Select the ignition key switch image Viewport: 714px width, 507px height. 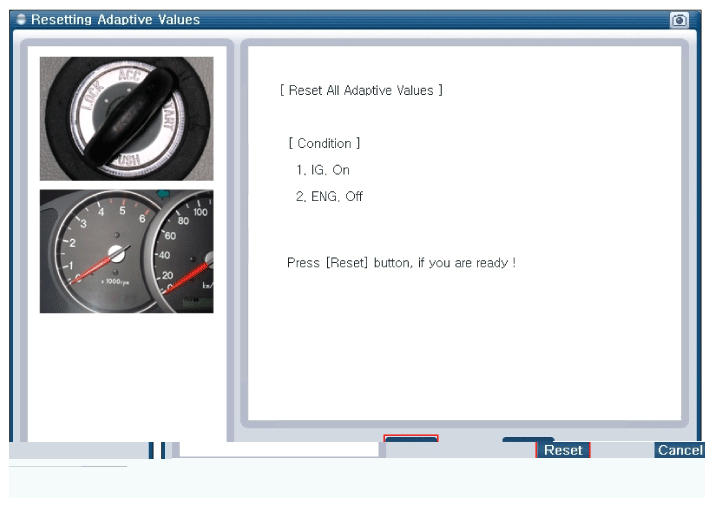click(126, 118)
